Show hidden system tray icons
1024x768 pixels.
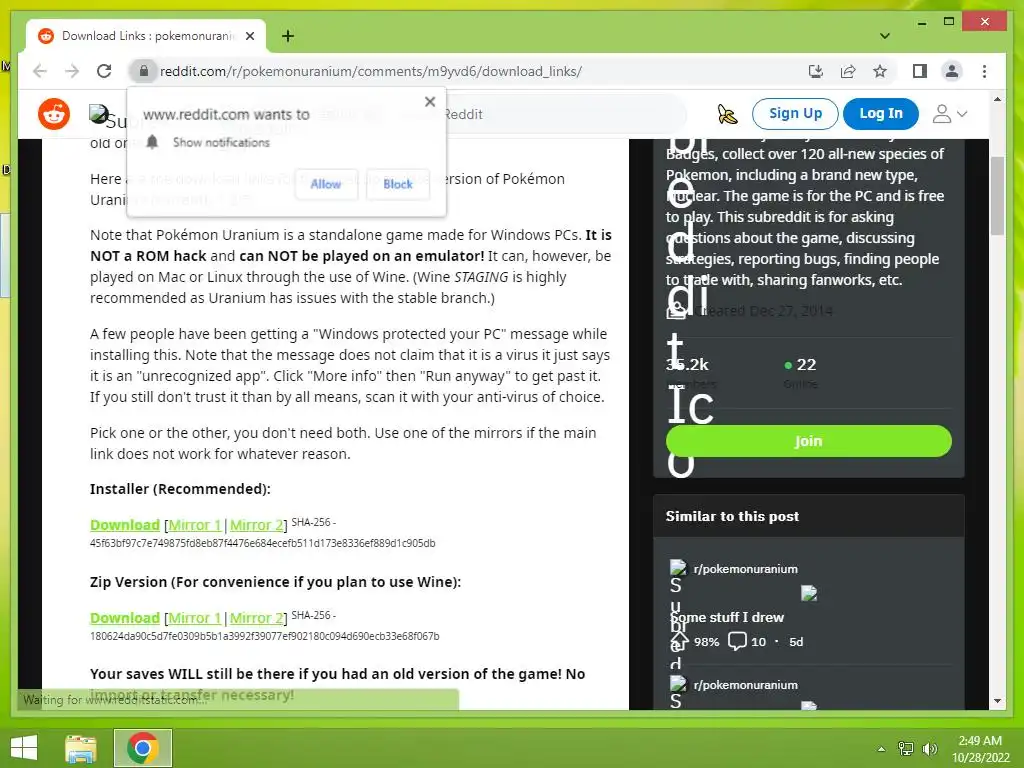tap(881, 748)
